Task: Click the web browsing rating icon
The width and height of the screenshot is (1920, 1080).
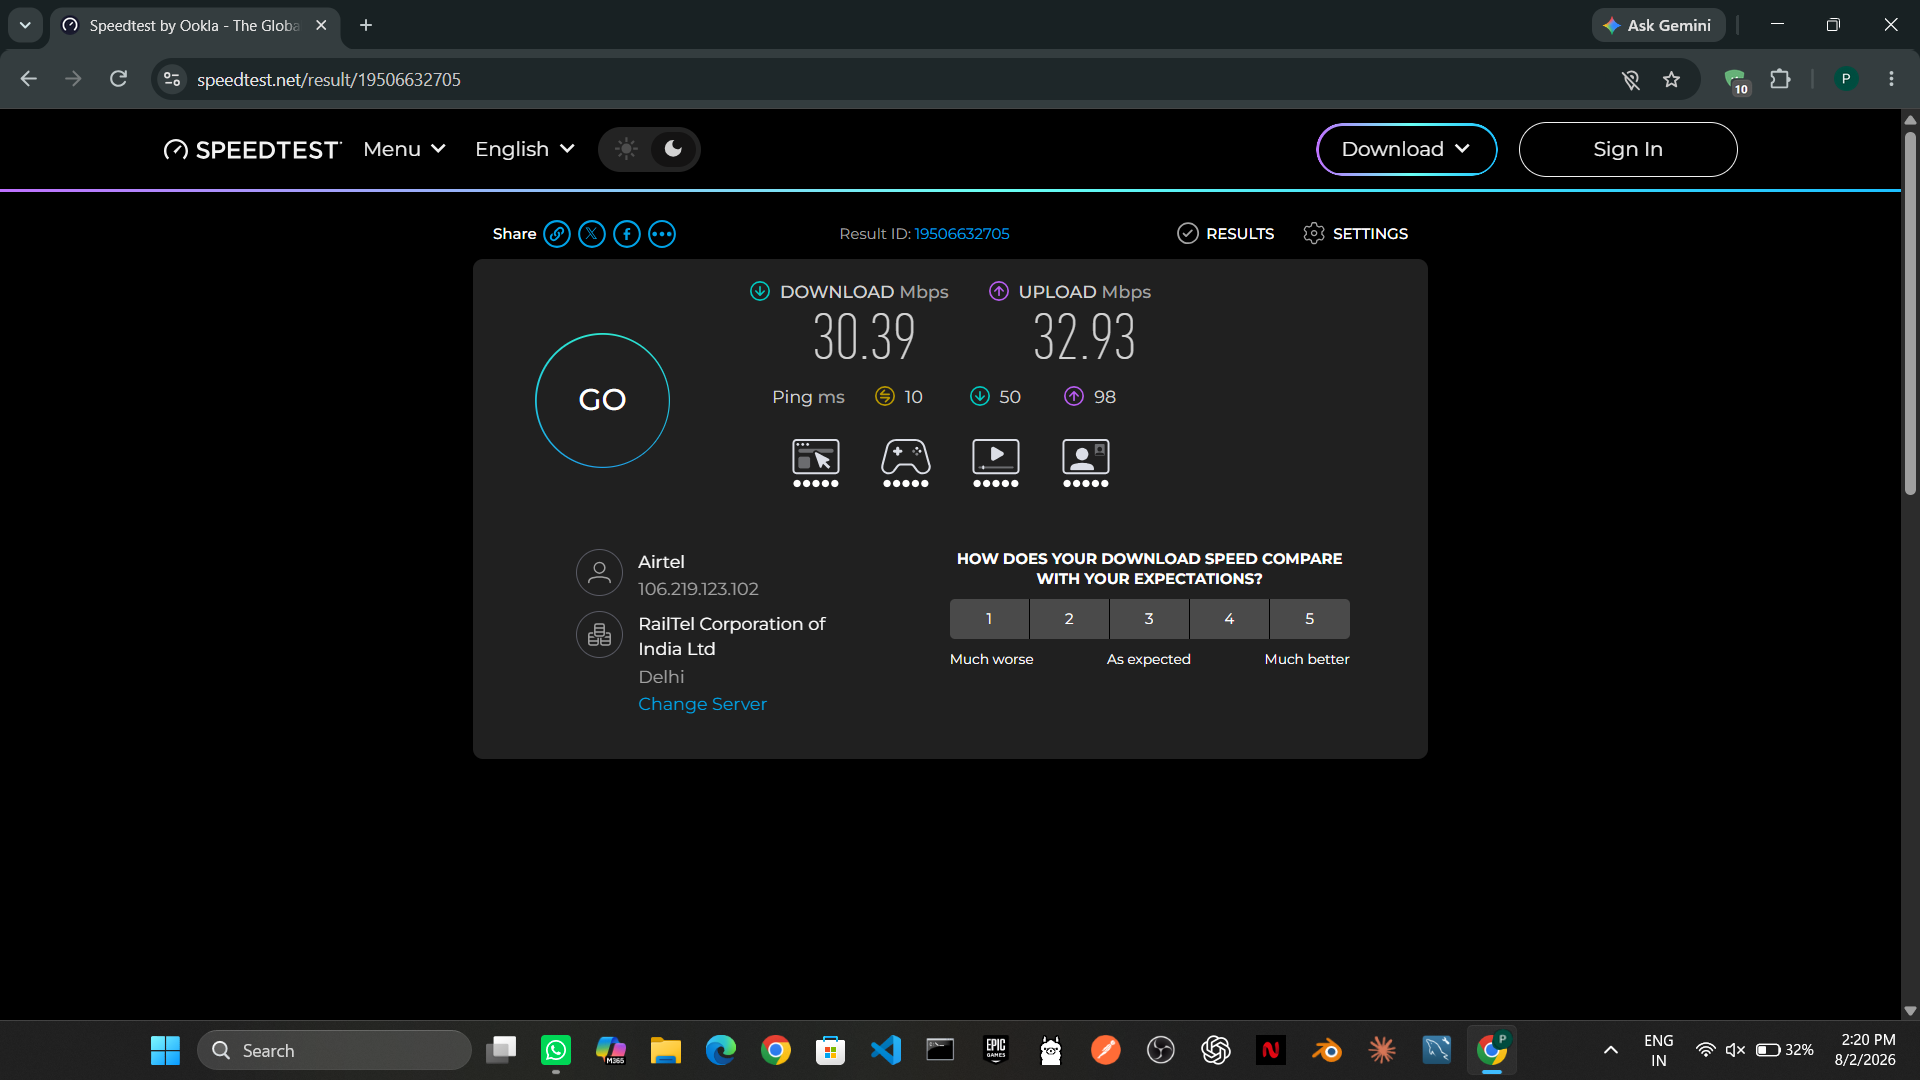Action: pos(816,463)
